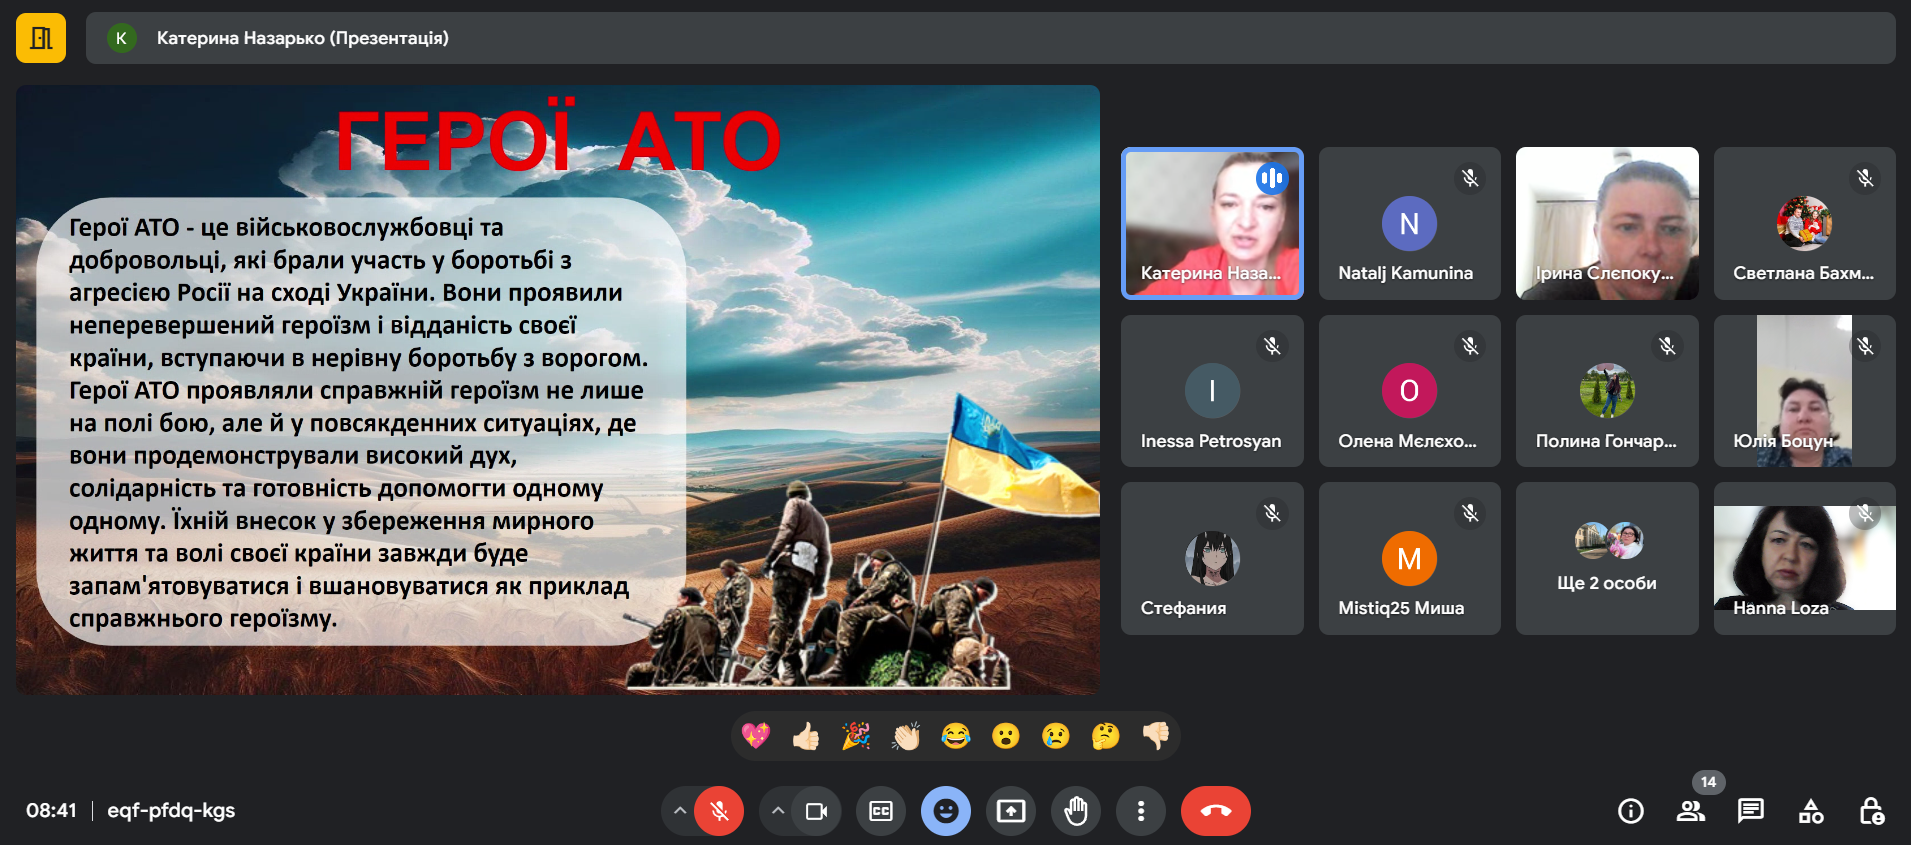Toggle closed captions CC button
Viewport: 1911px width, 845px height.
pyautogui.click(x=881, y=811)
